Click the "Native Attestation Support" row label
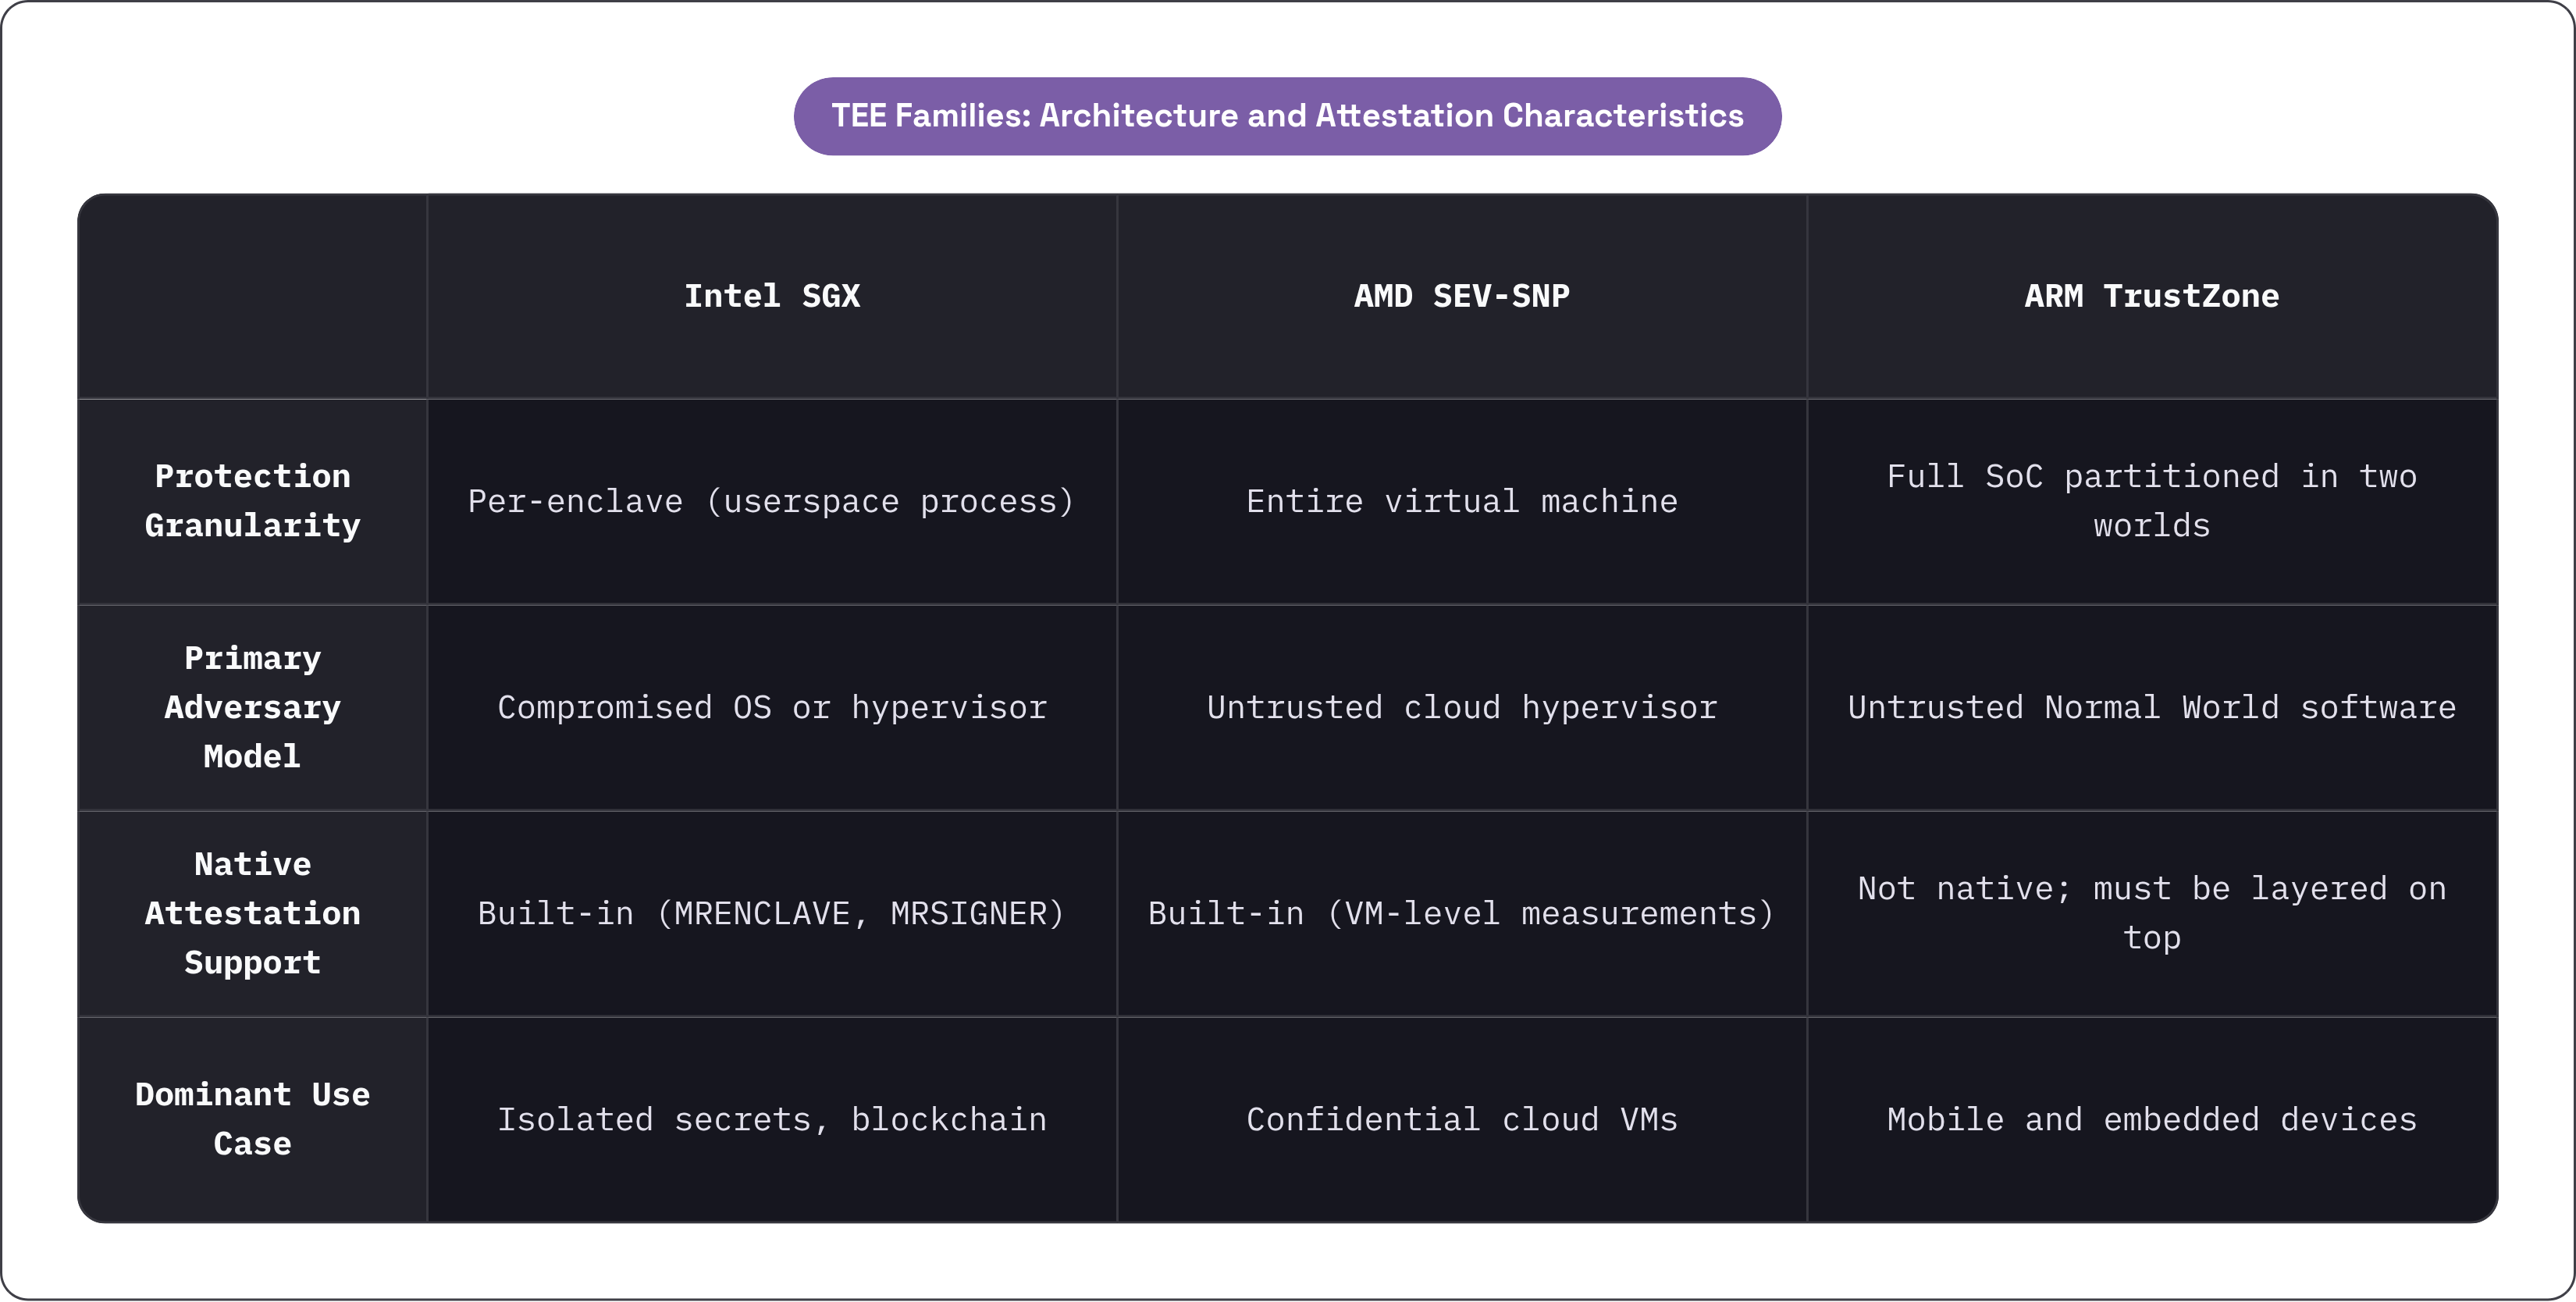This screenshot has width=2576, height=1302. (253, 913)
